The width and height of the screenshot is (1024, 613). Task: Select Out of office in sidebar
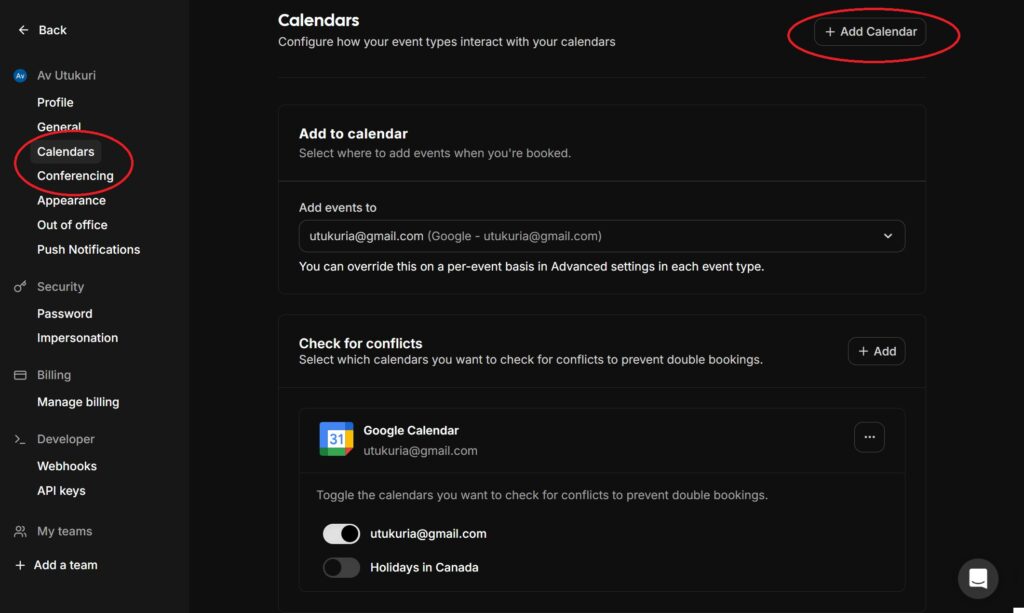[72, 225]
